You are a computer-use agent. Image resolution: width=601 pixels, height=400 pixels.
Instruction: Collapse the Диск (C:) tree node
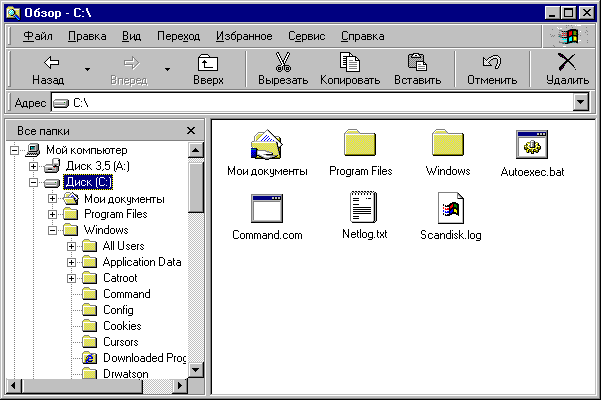coord(33,182)
